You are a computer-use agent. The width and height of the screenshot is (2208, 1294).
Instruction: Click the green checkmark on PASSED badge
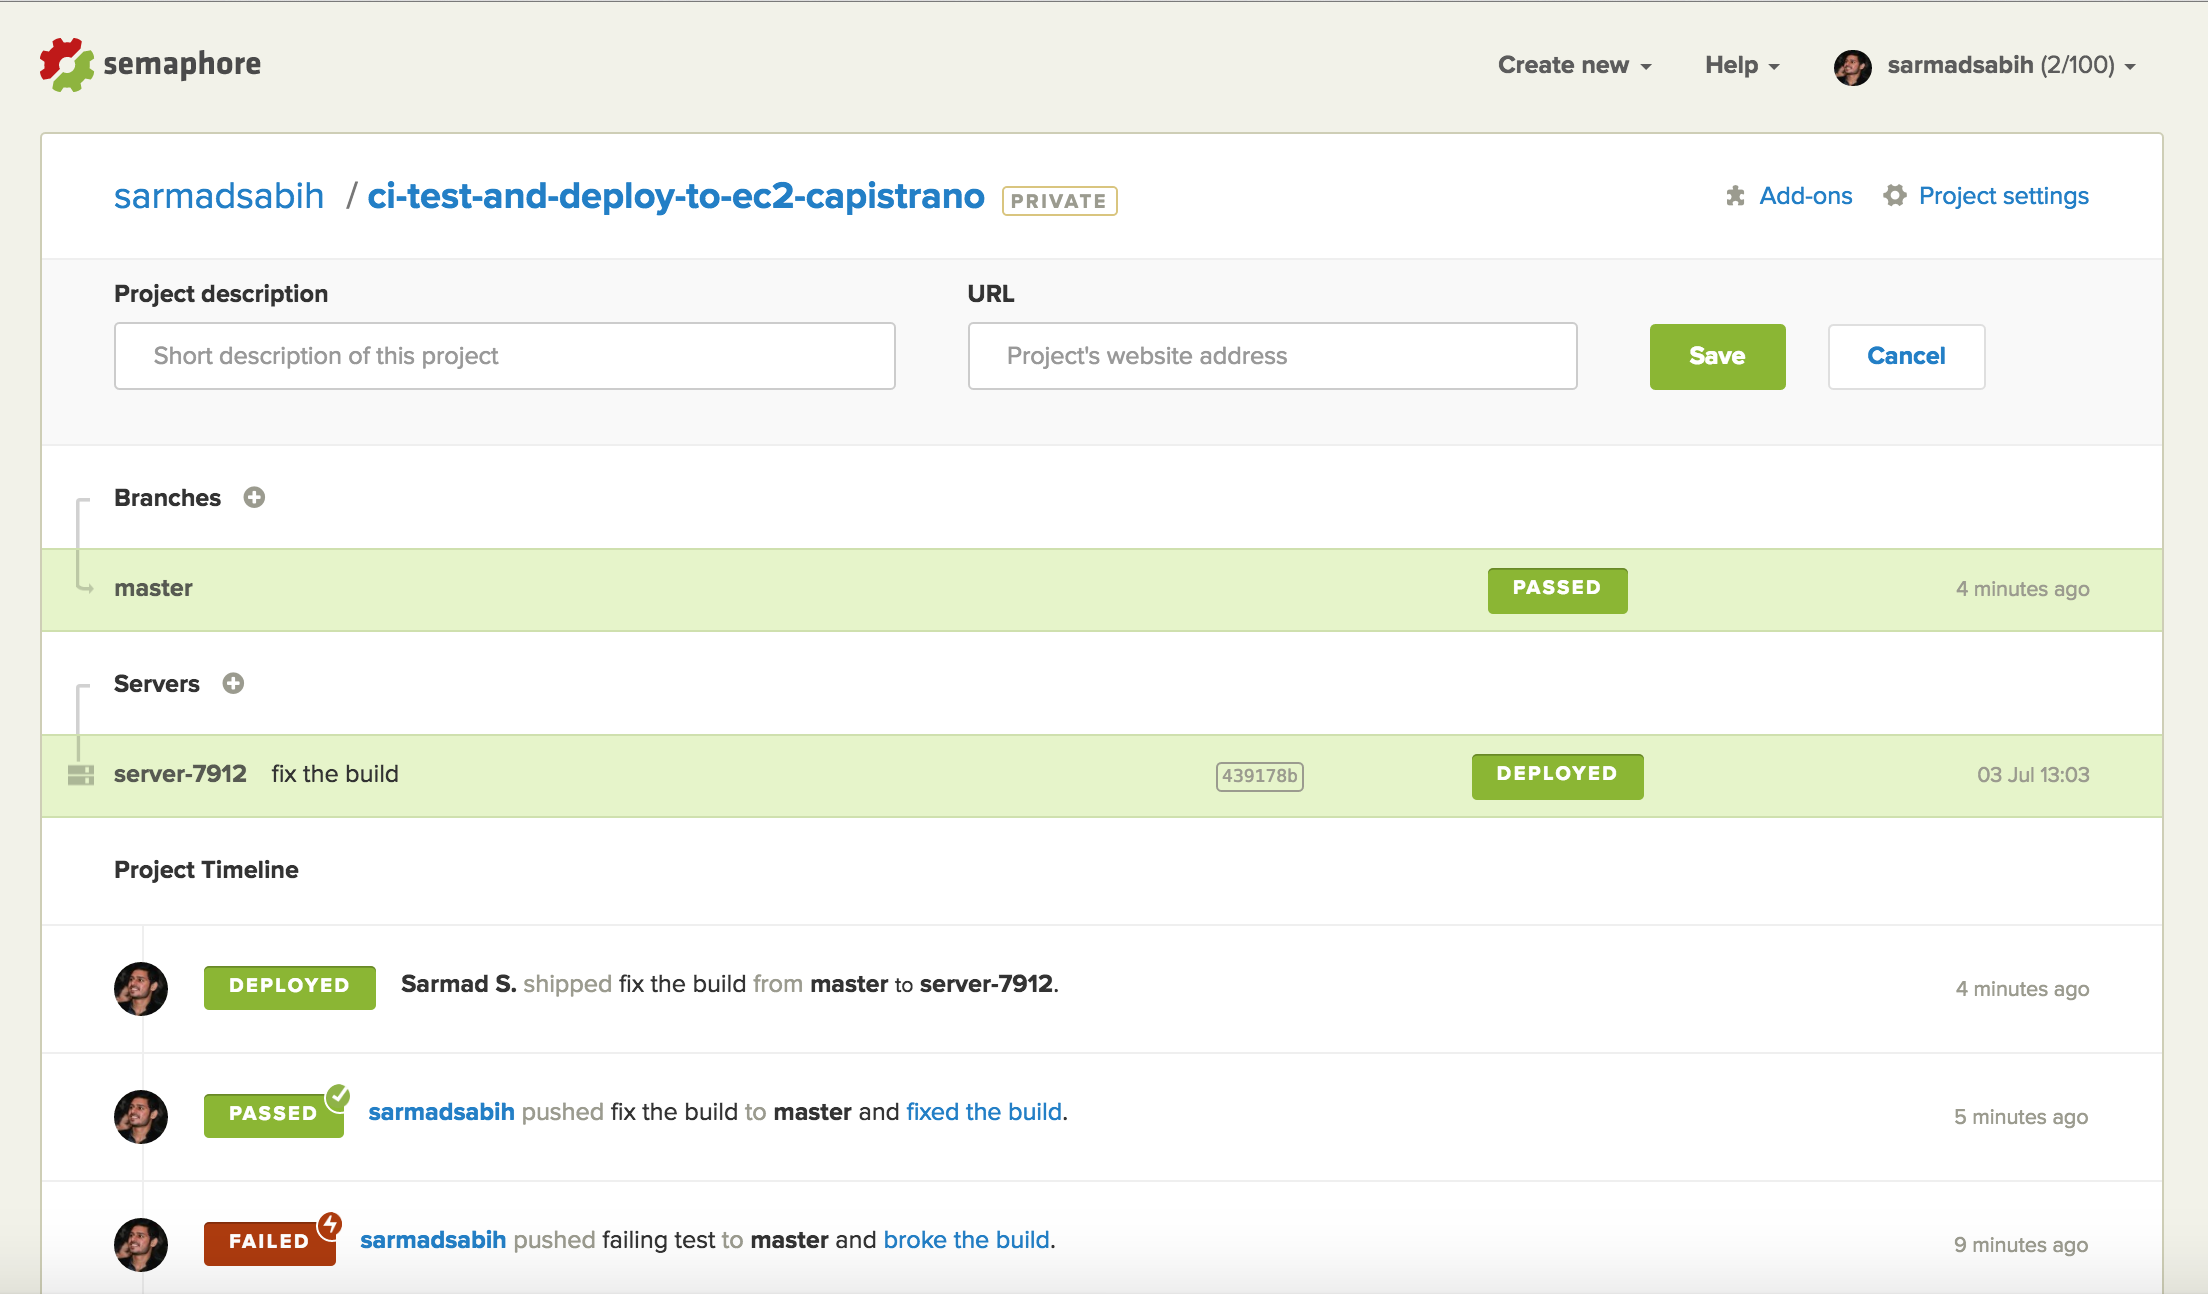[x=339, y=1096]
